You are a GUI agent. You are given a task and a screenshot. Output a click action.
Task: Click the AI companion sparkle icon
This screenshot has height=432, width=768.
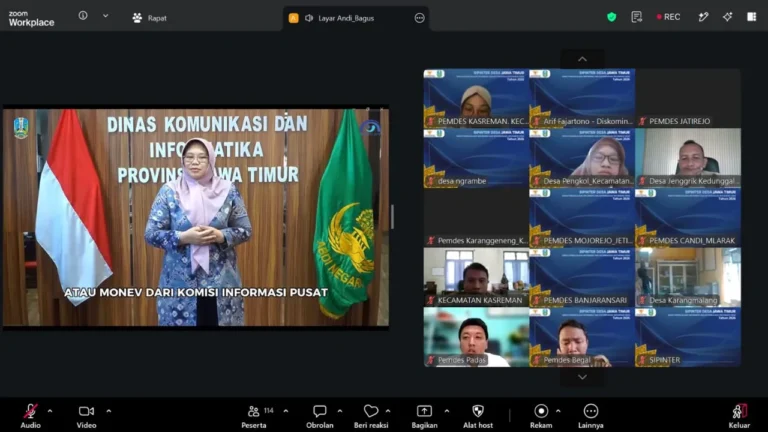click(727, 17)
